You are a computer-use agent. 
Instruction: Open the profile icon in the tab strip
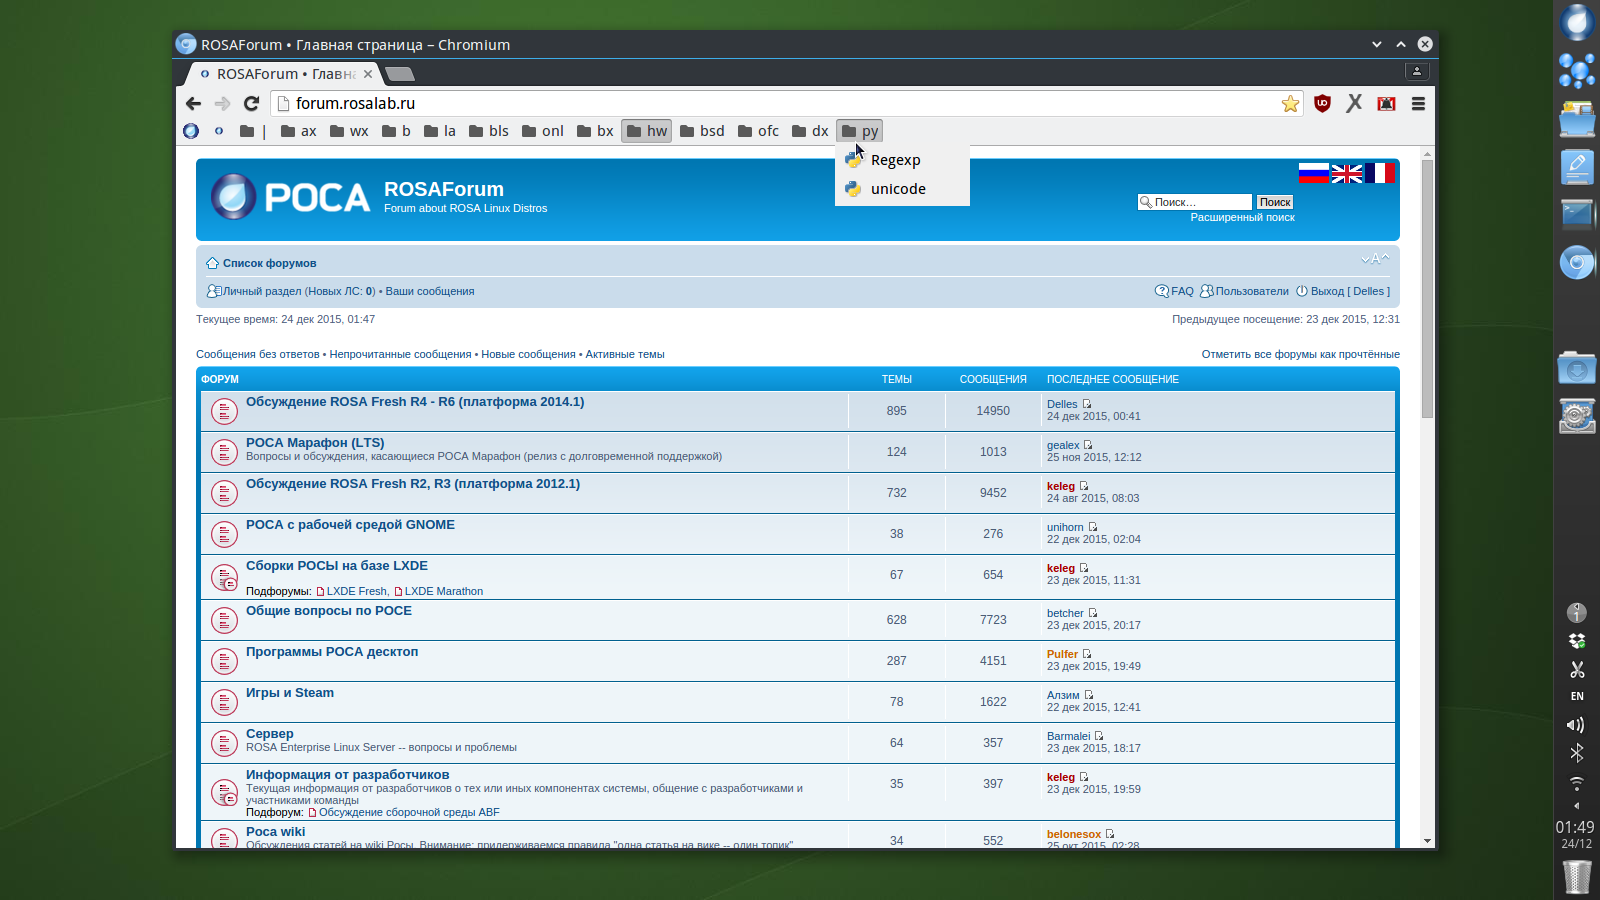click(x=1417, y=71)
